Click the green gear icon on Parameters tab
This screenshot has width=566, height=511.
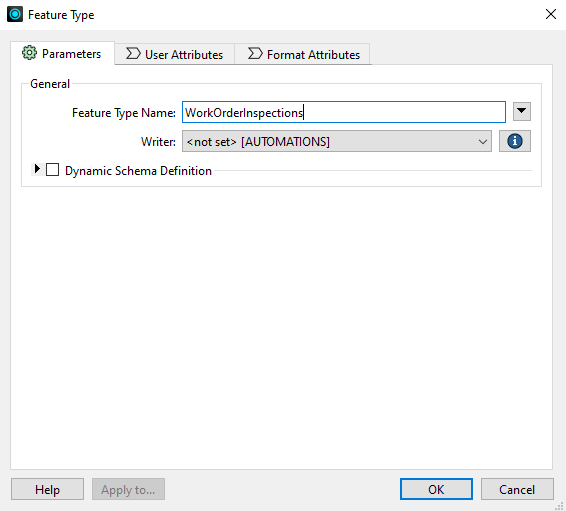29,53
